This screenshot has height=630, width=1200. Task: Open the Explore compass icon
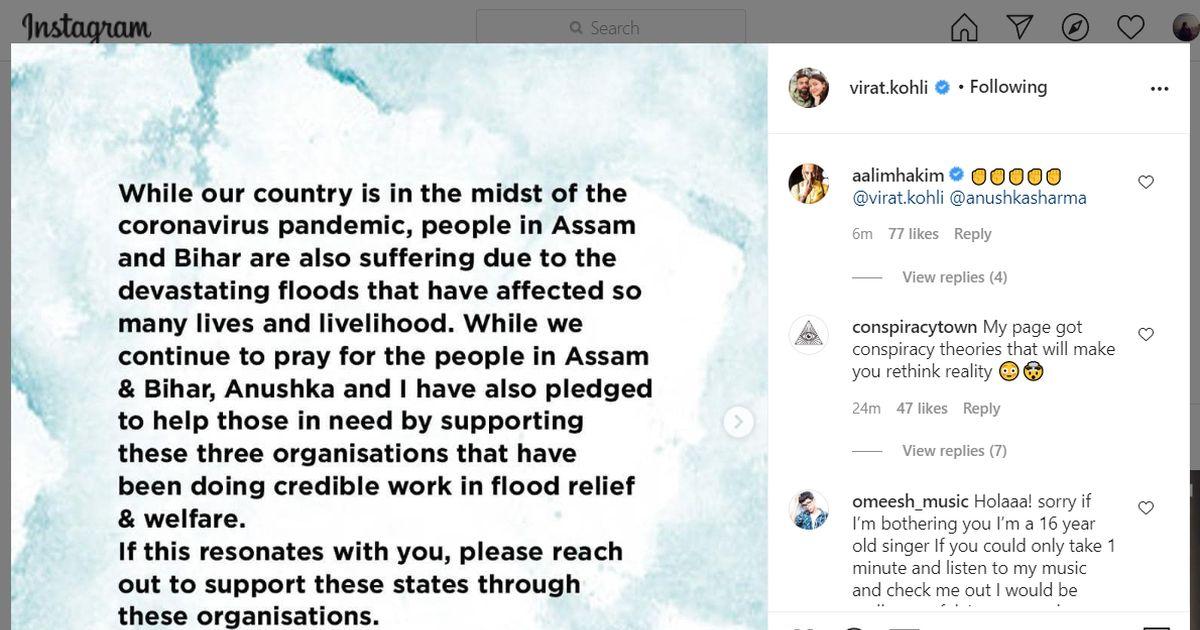[1075, 27]
